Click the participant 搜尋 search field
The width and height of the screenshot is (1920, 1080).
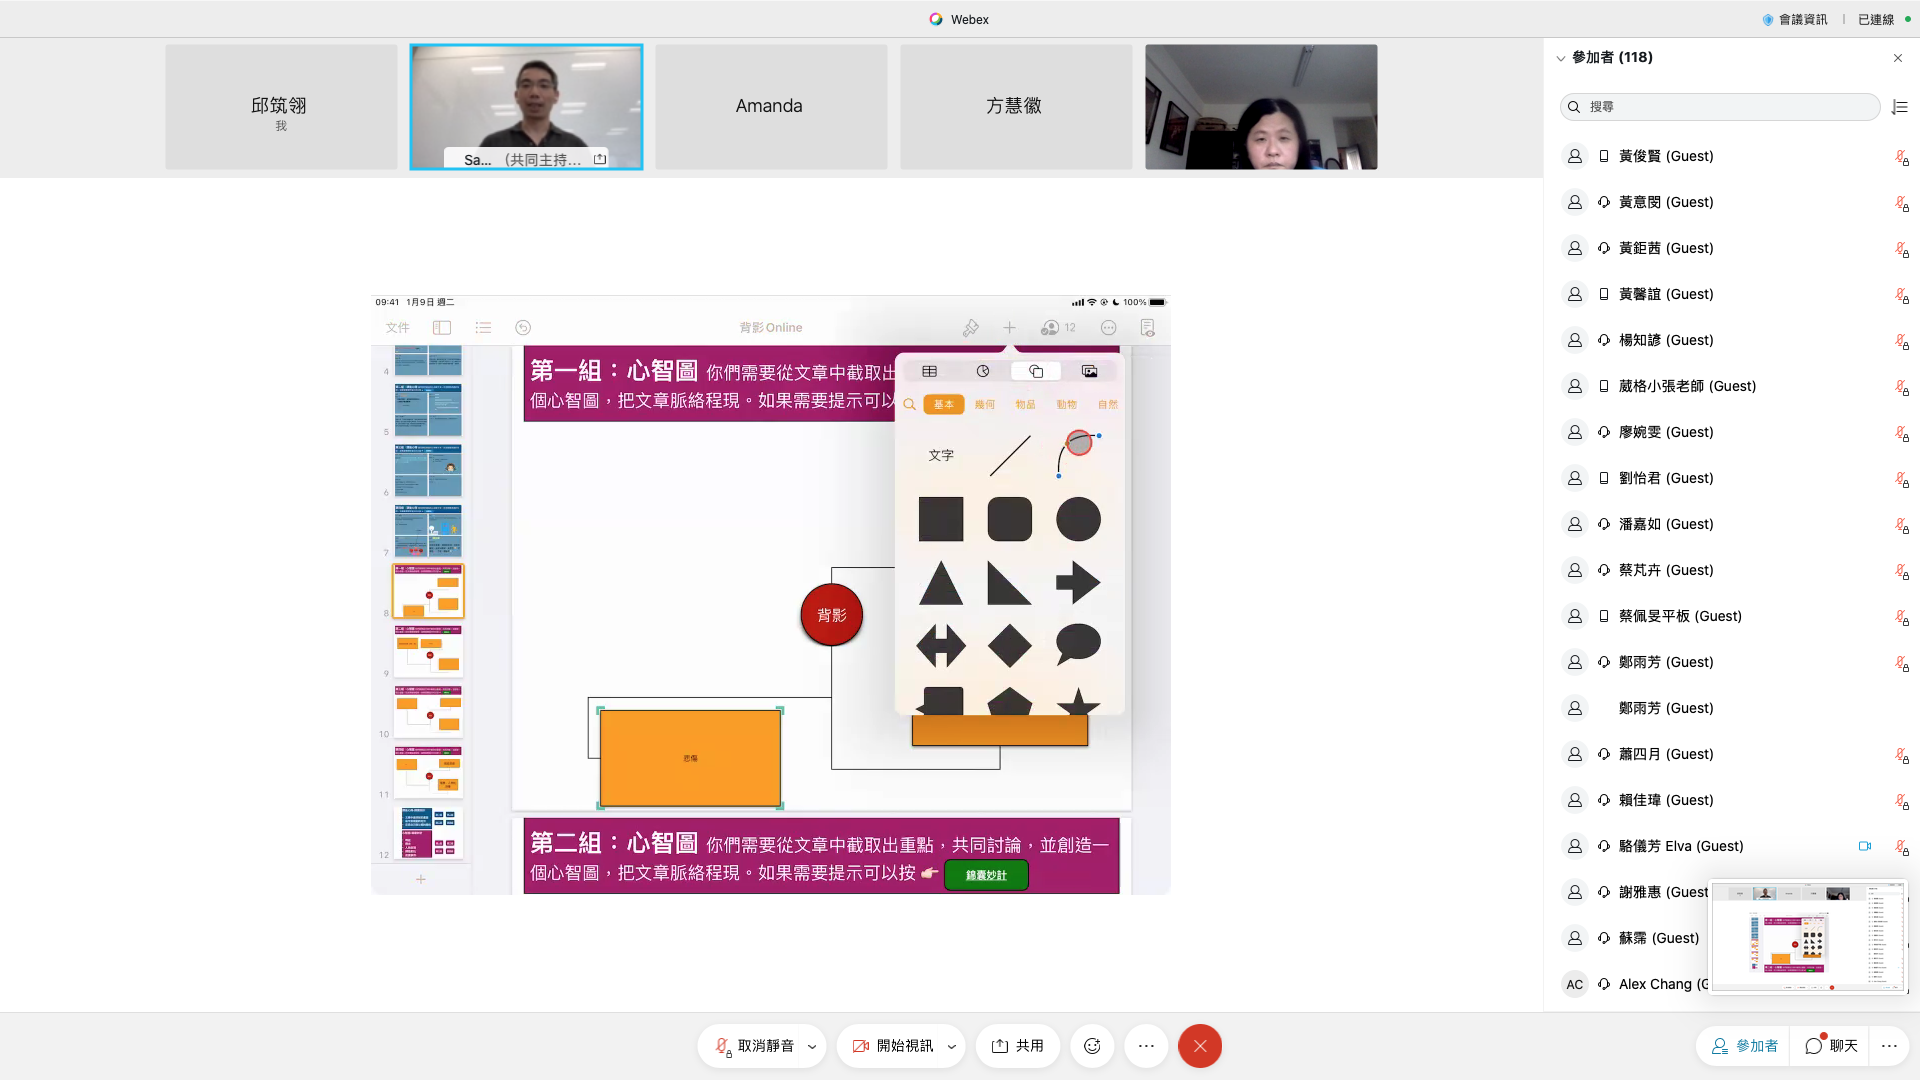1720,107
